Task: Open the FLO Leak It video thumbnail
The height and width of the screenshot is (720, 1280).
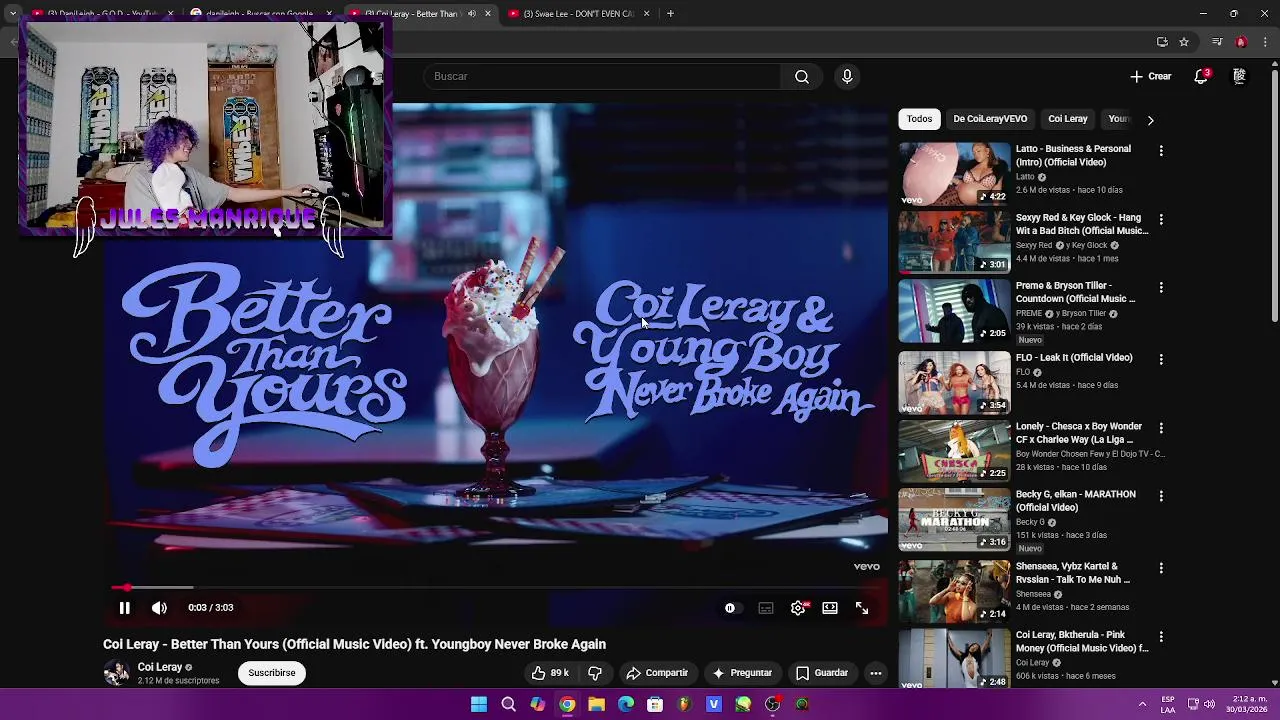Action: [x=954, y=382]
